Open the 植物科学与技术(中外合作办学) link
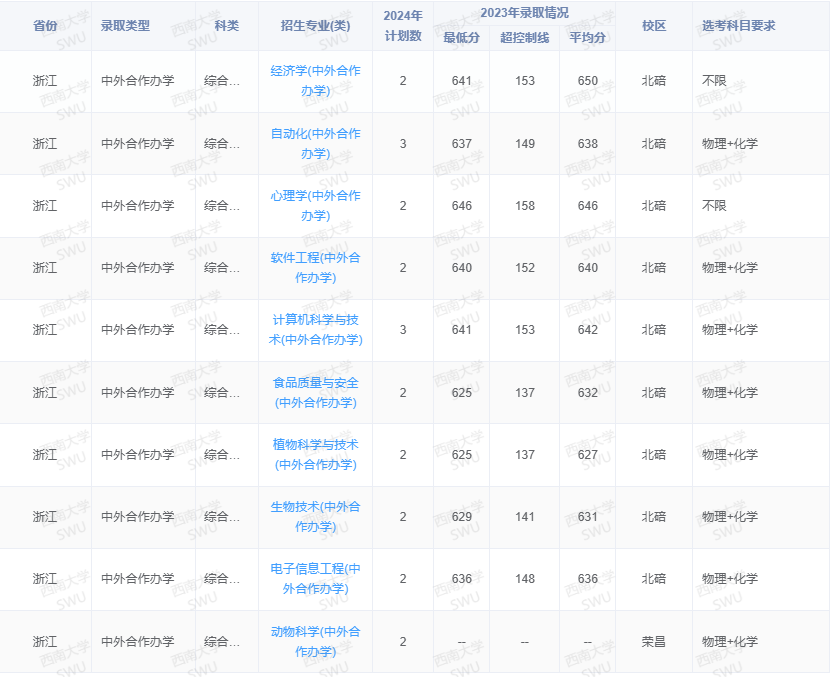 315,455
